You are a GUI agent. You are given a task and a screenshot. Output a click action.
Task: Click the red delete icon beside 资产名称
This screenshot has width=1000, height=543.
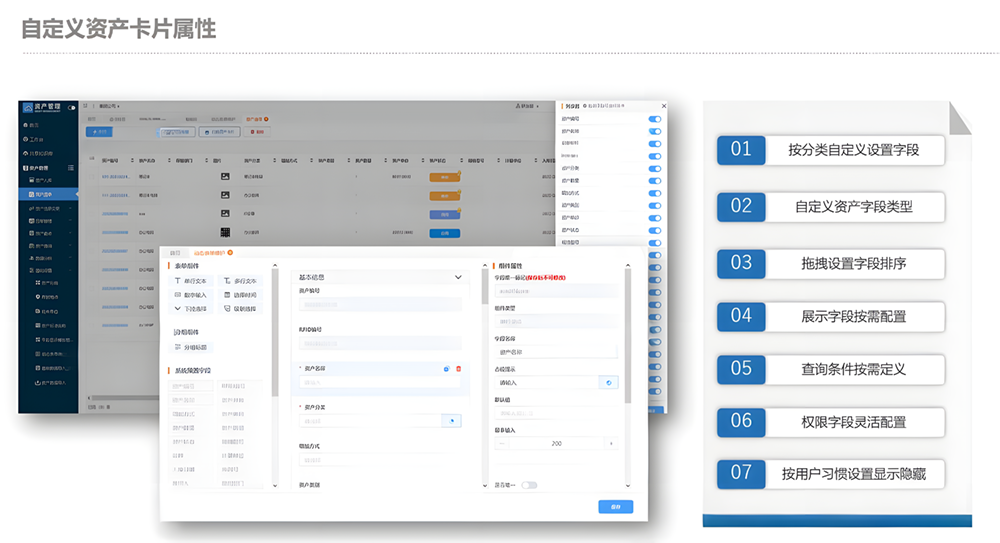point(459,369)
